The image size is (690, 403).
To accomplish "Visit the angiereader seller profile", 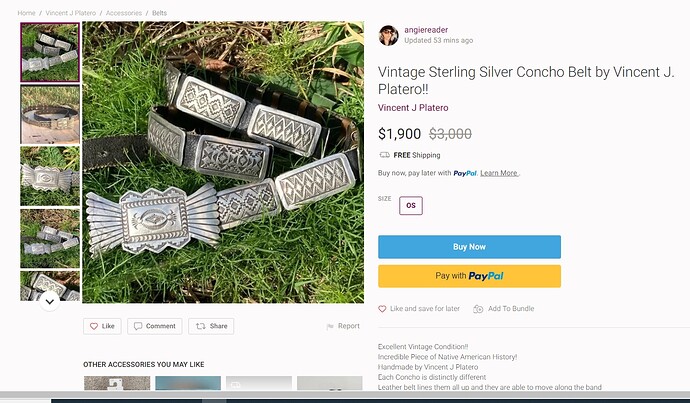I will pyautogui.click(x=424, y=30).
